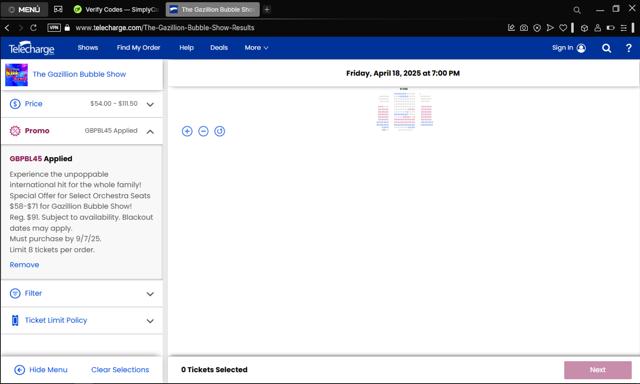Click the browser tab search icon

click(x=577, y=10)
